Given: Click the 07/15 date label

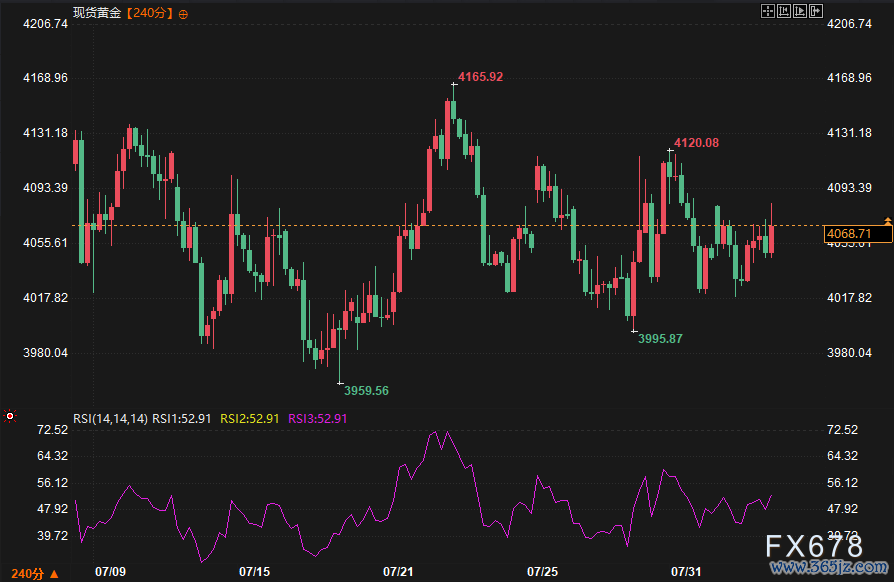Looking at the screenshot, I should 254,572.
